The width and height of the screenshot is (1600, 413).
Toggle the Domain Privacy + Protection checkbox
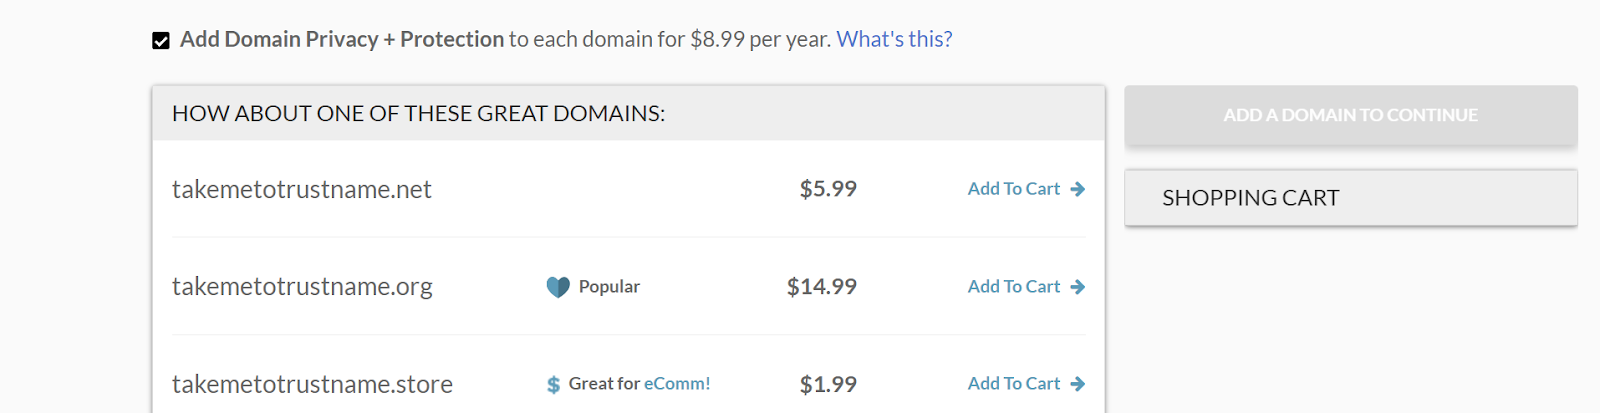click(161, 41)
